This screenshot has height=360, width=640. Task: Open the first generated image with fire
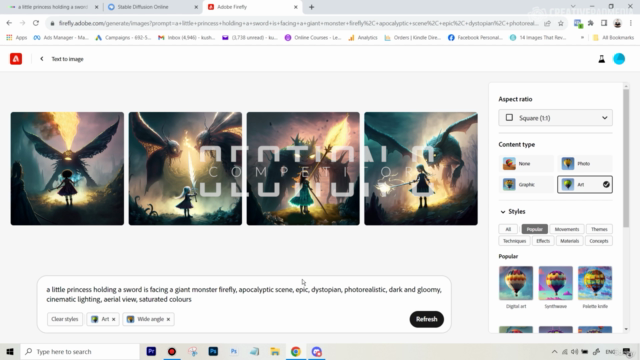coord(67,169)
